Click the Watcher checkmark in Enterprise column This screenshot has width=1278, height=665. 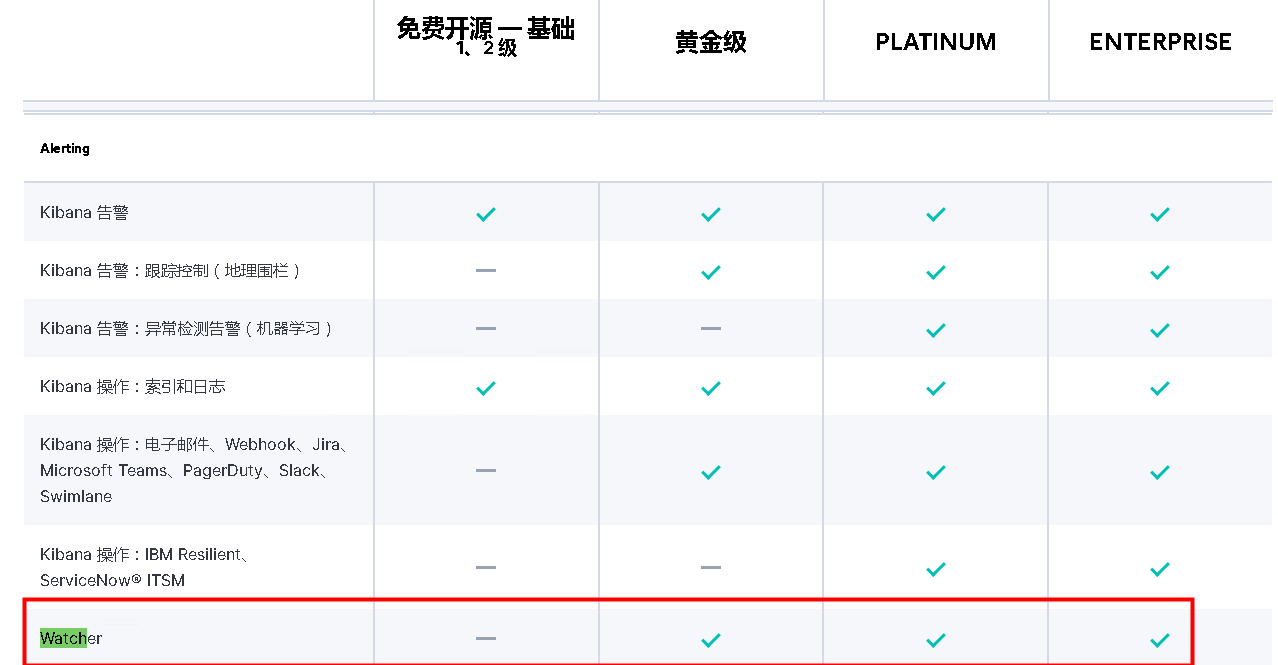pos(1160,639)
